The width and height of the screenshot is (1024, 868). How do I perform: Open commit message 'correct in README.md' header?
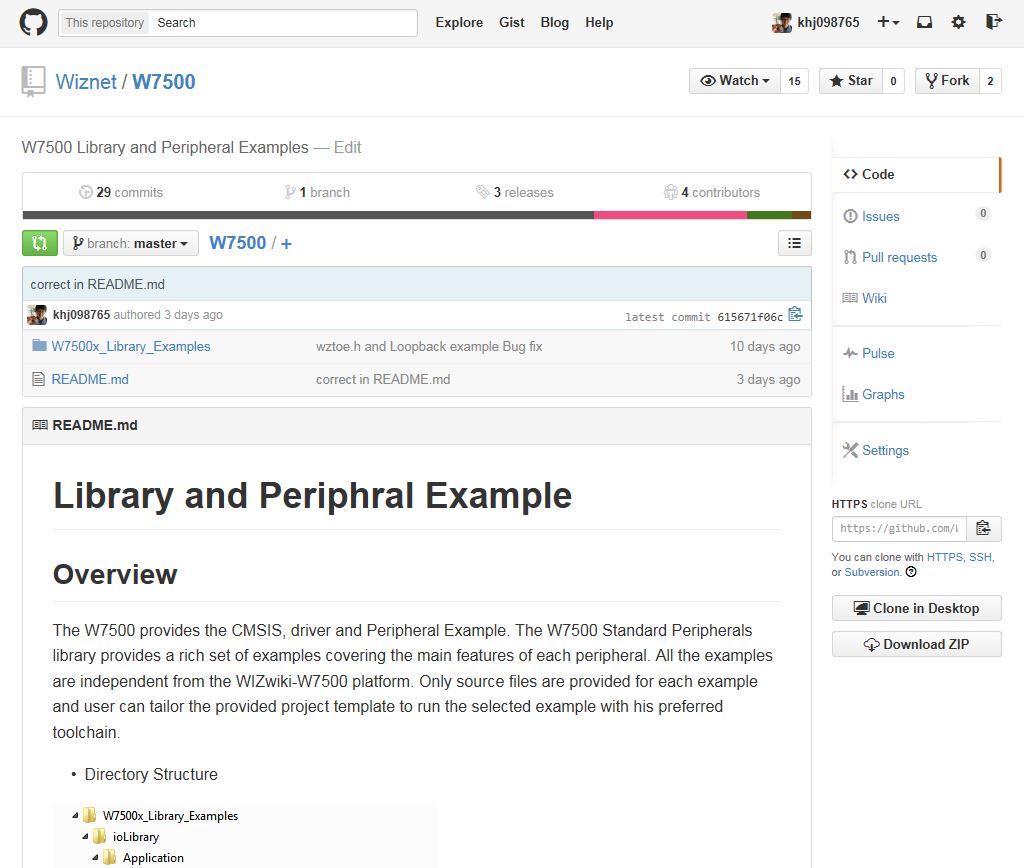97,284
